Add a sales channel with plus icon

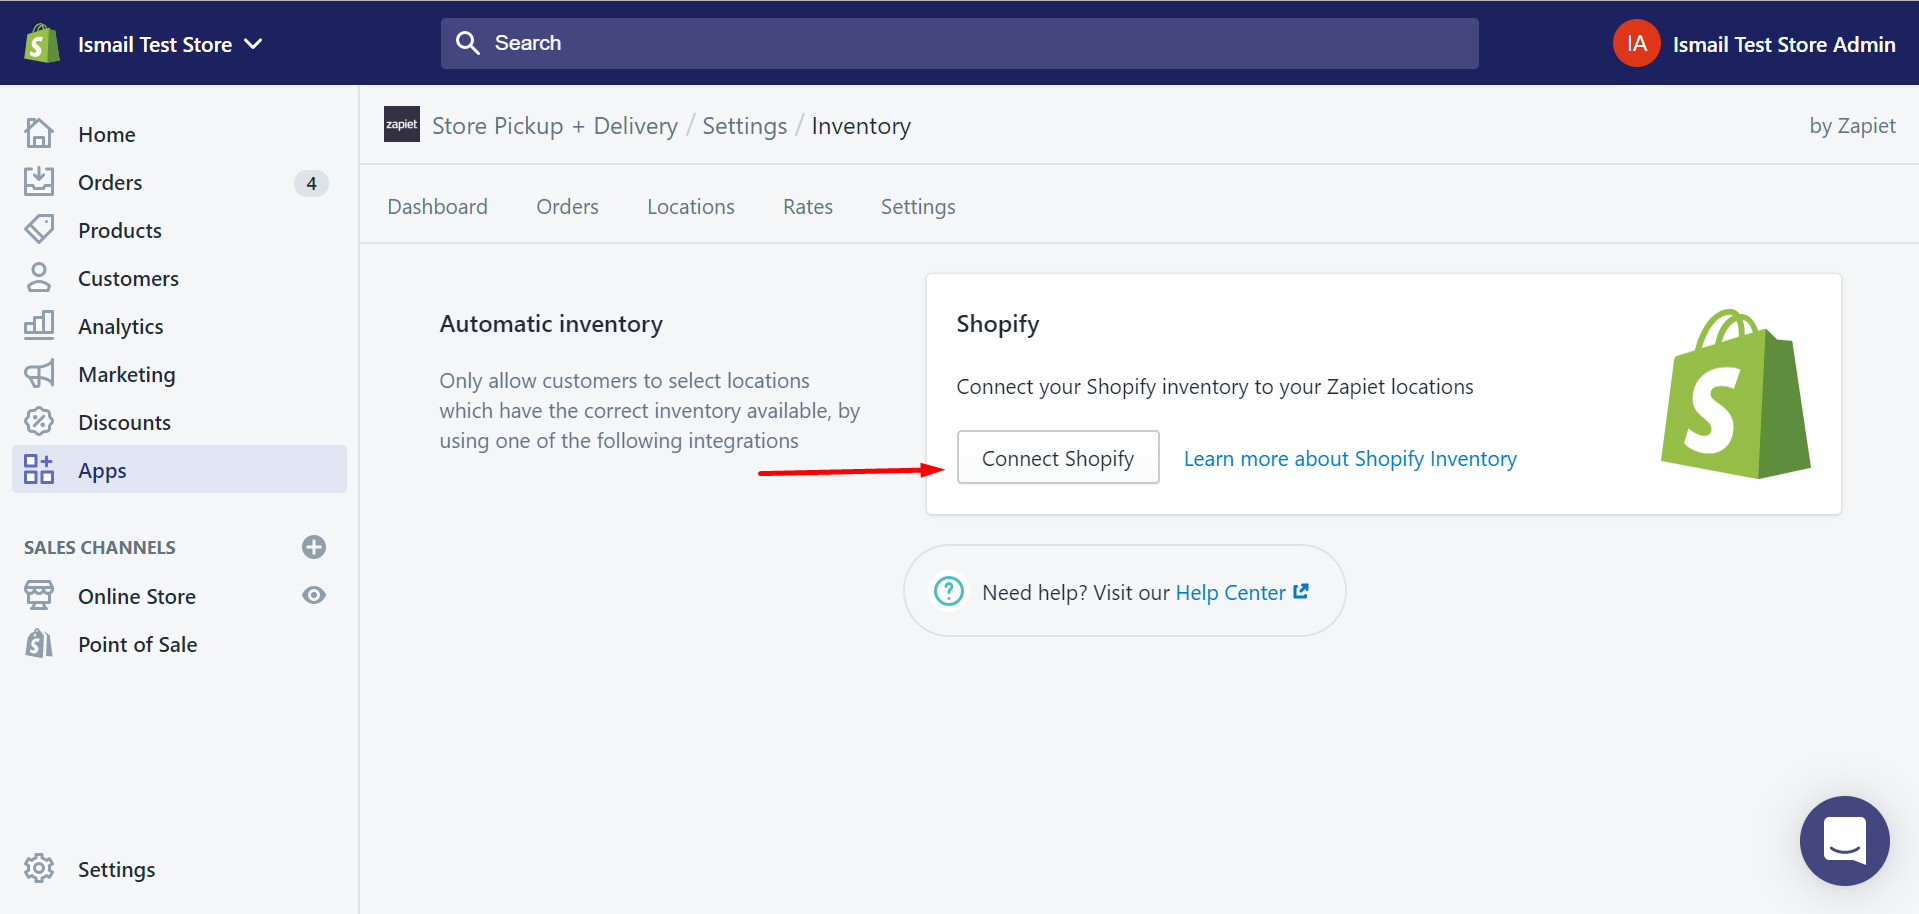[314, 547]
